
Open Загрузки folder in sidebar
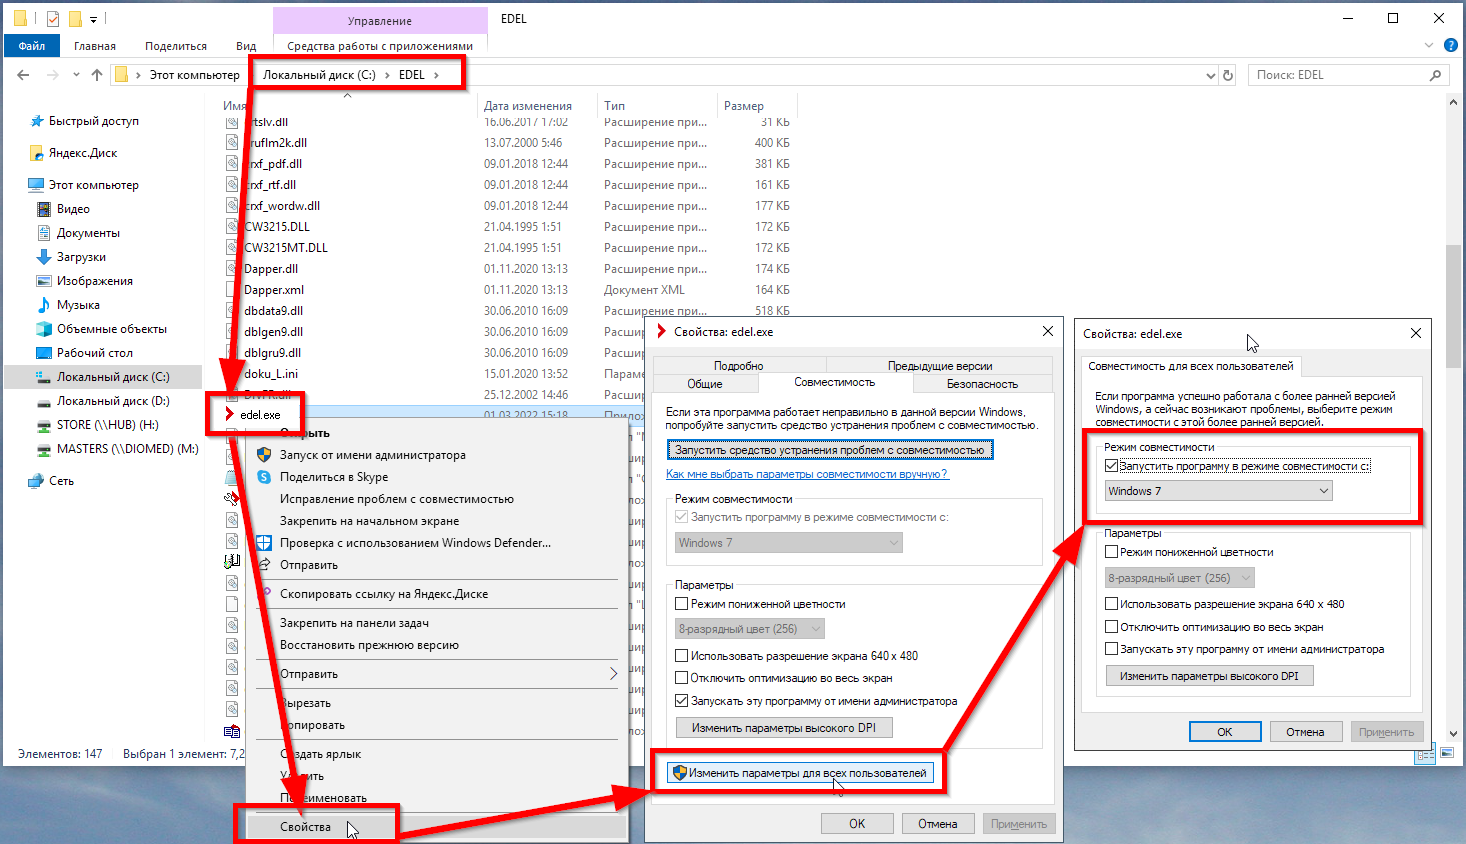coord(80,257)
